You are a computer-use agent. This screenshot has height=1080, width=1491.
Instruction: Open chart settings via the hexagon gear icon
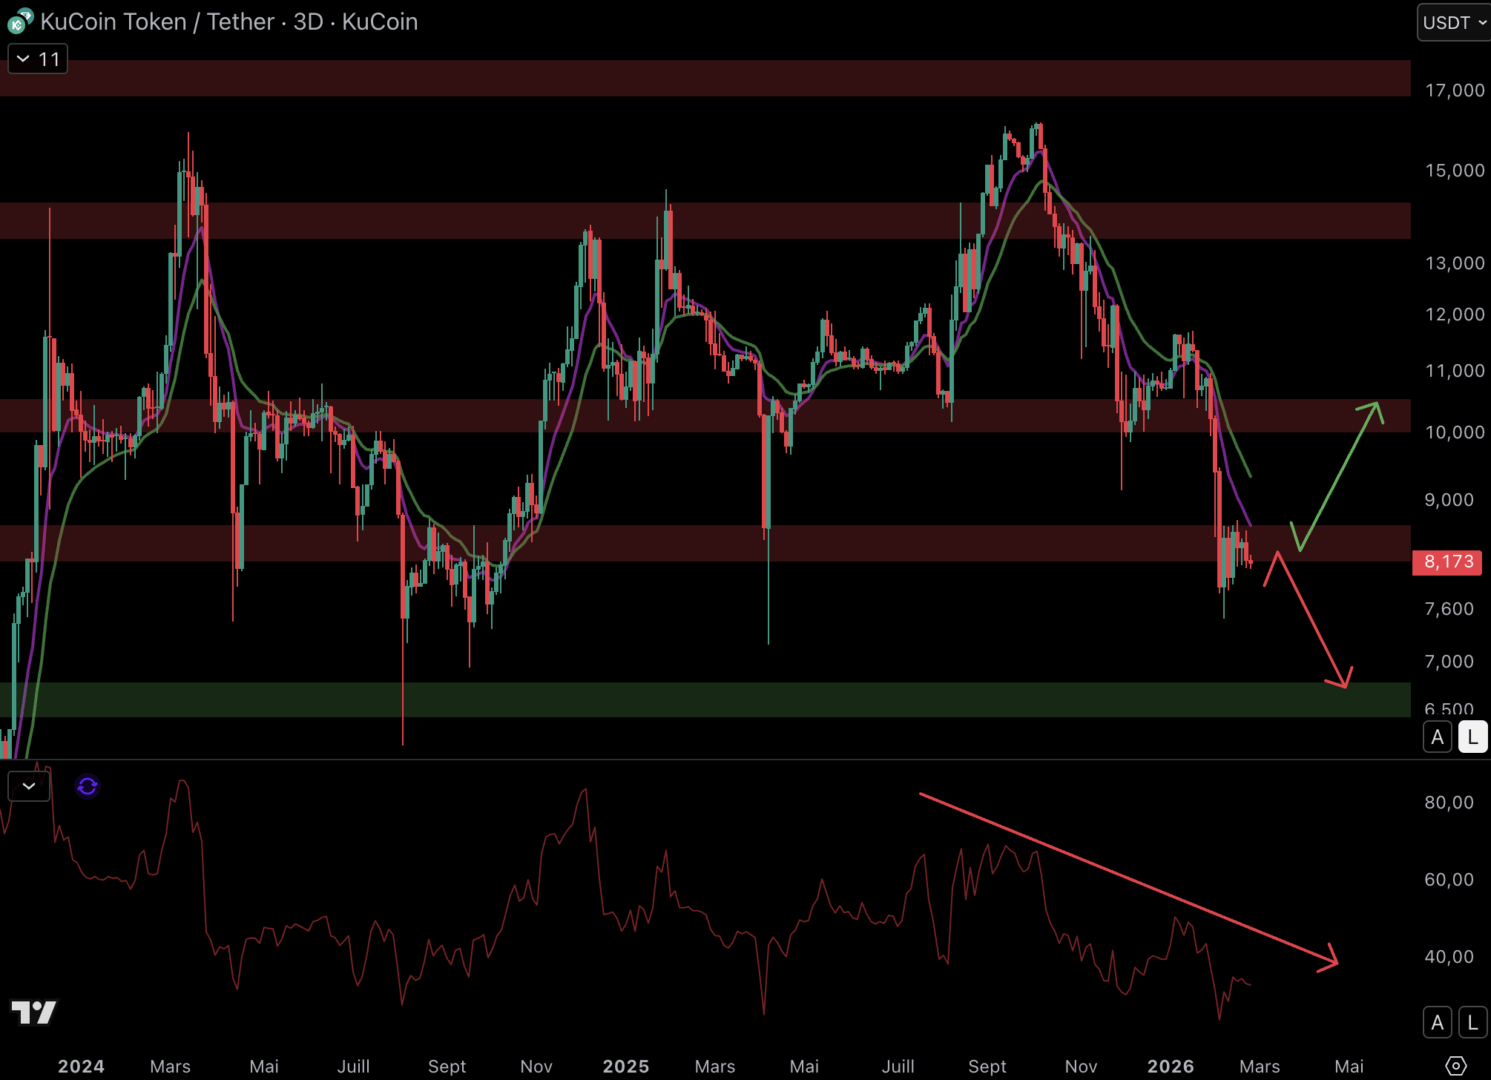point(1456,1066)
